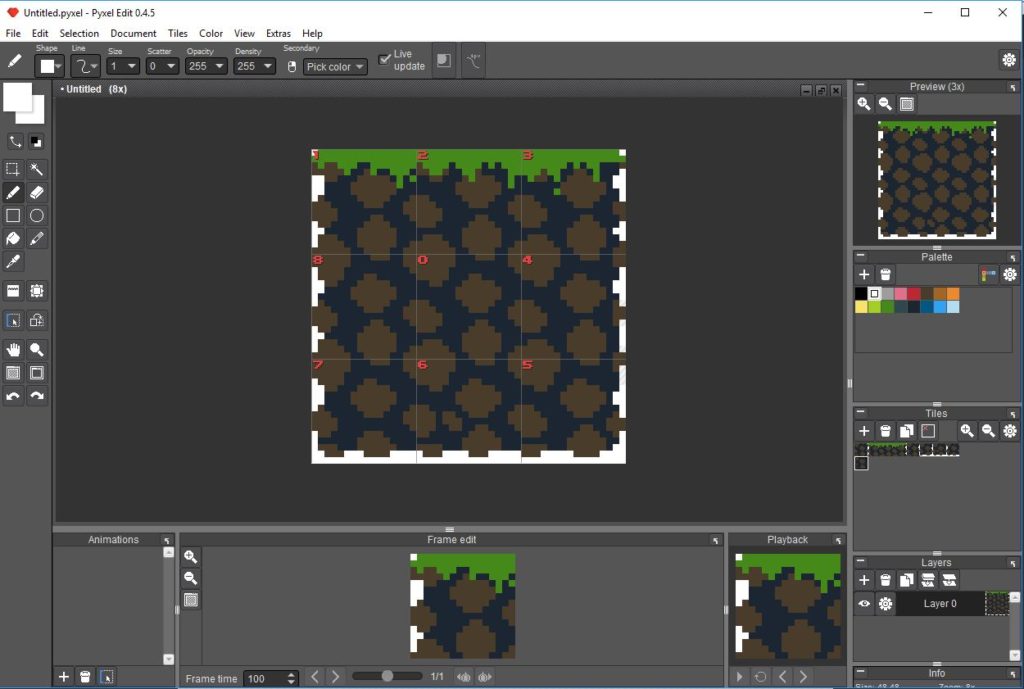This screenshot has height=689, width=1024.
Task: Select the Eraser tool
Action: [x=36, y=190]
